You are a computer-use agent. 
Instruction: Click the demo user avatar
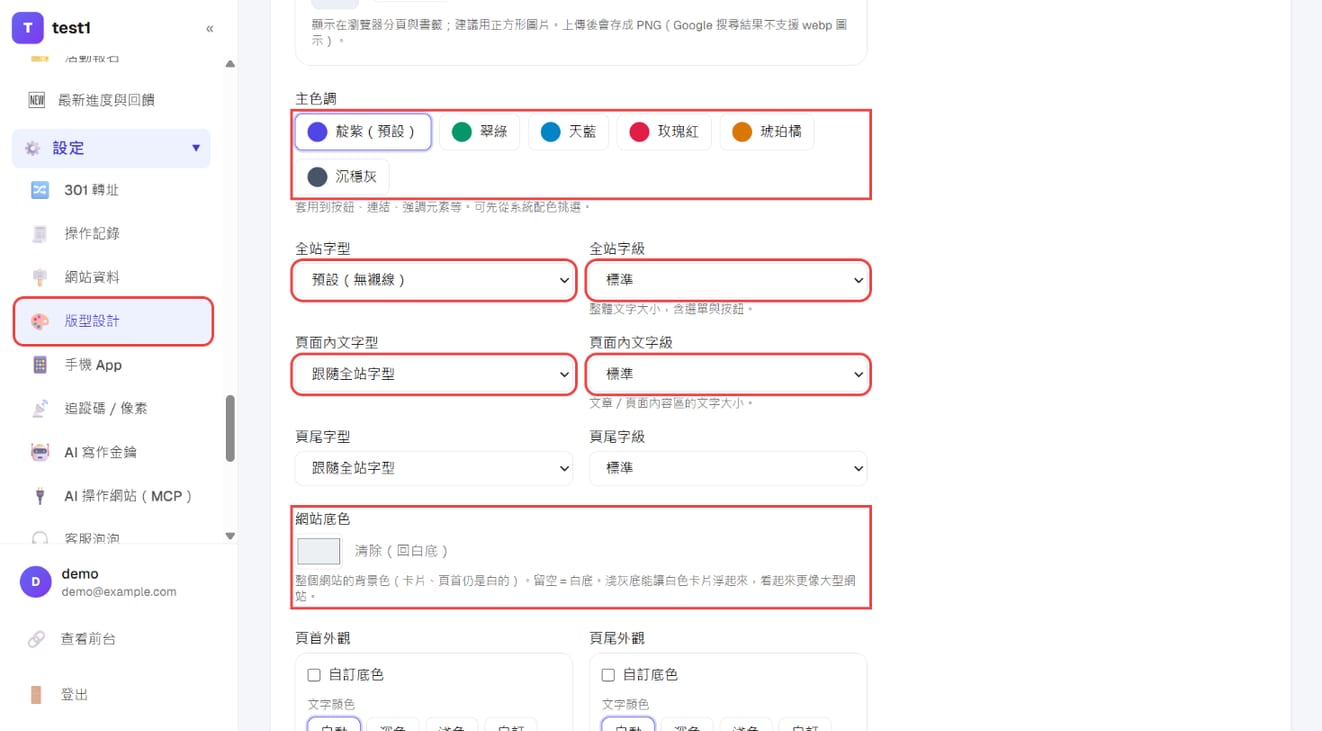pyautogui.click(x=35, y=582)
